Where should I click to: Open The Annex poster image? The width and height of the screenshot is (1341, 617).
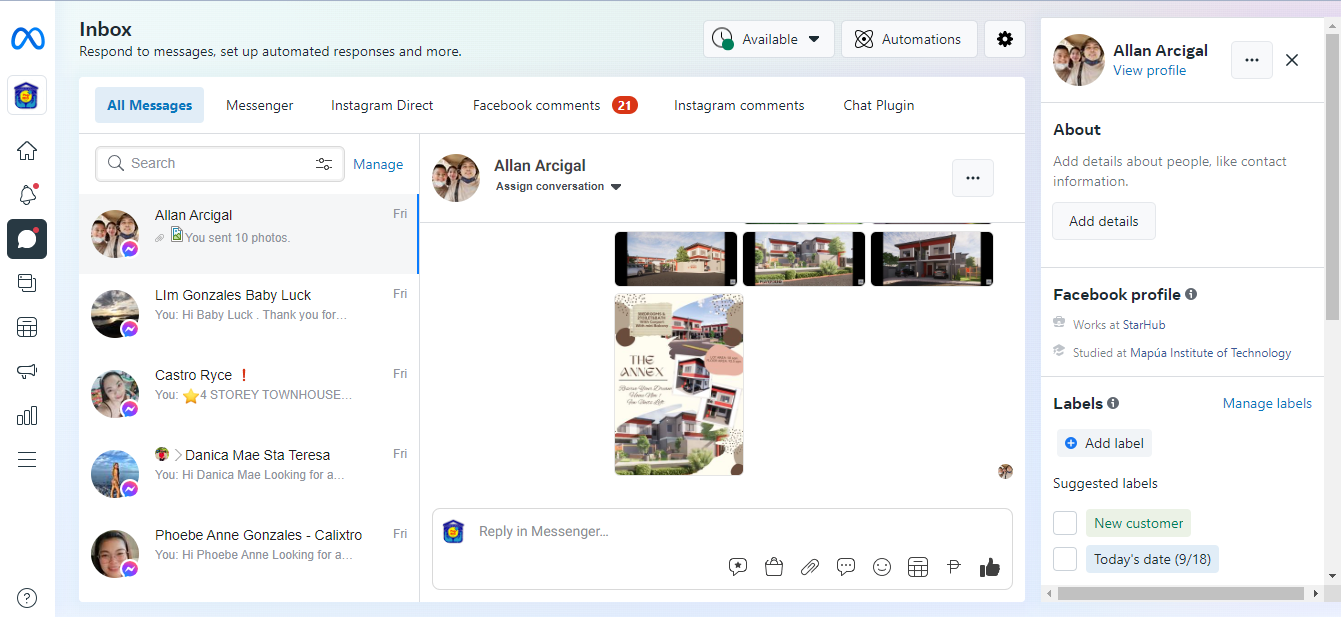[x=679, y=384]
